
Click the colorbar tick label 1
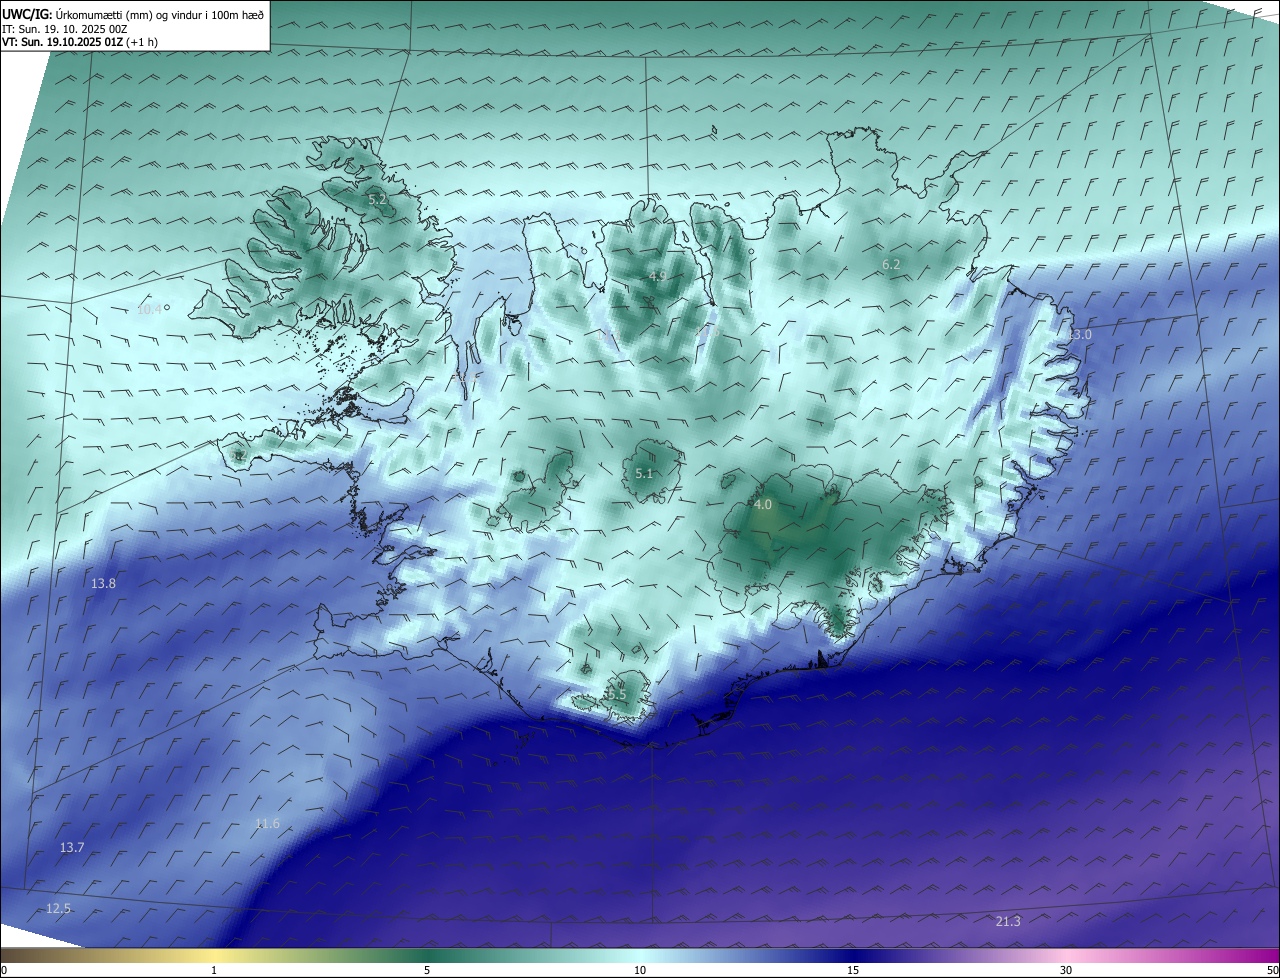[x=214, y=970]
